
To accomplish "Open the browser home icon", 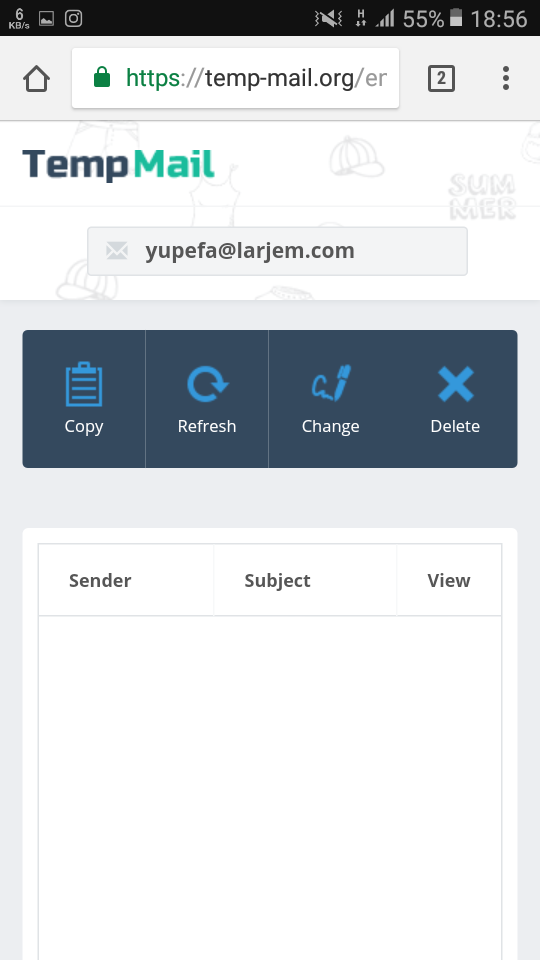I will (36, 78).
